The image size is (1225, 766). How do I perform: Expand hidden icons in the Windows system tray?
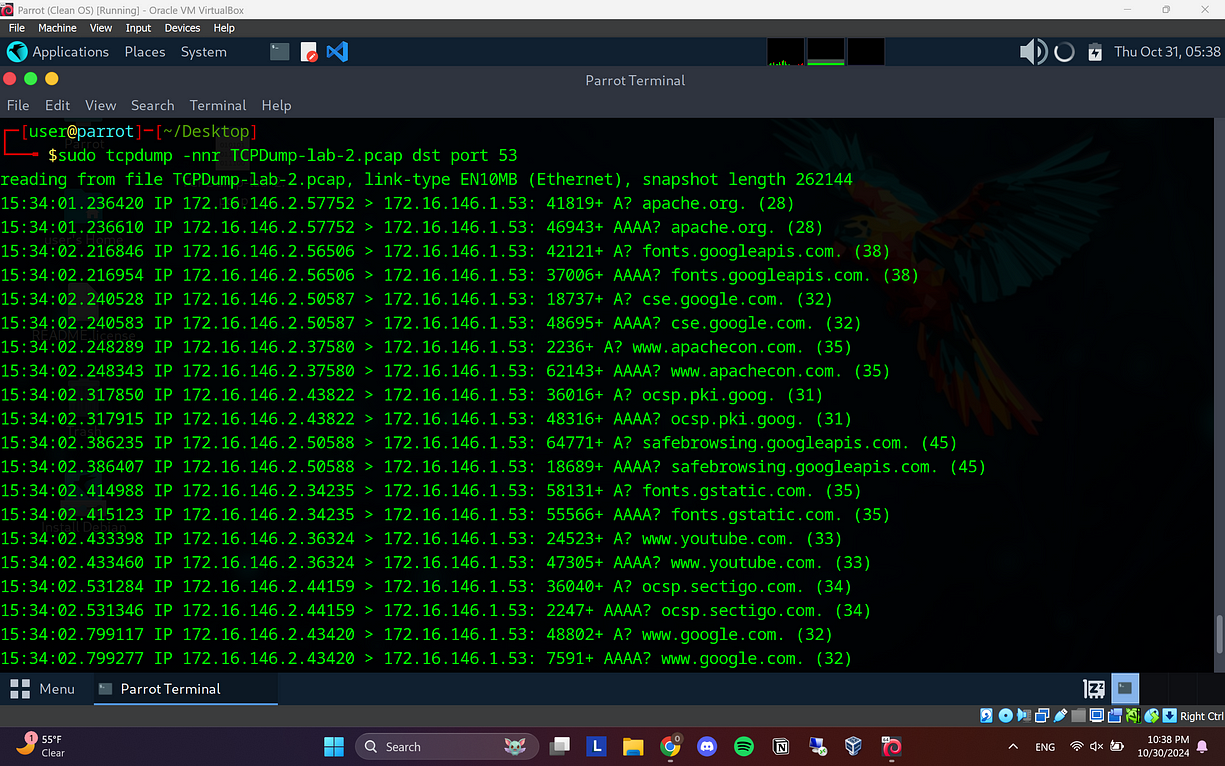coord(1013,746)
